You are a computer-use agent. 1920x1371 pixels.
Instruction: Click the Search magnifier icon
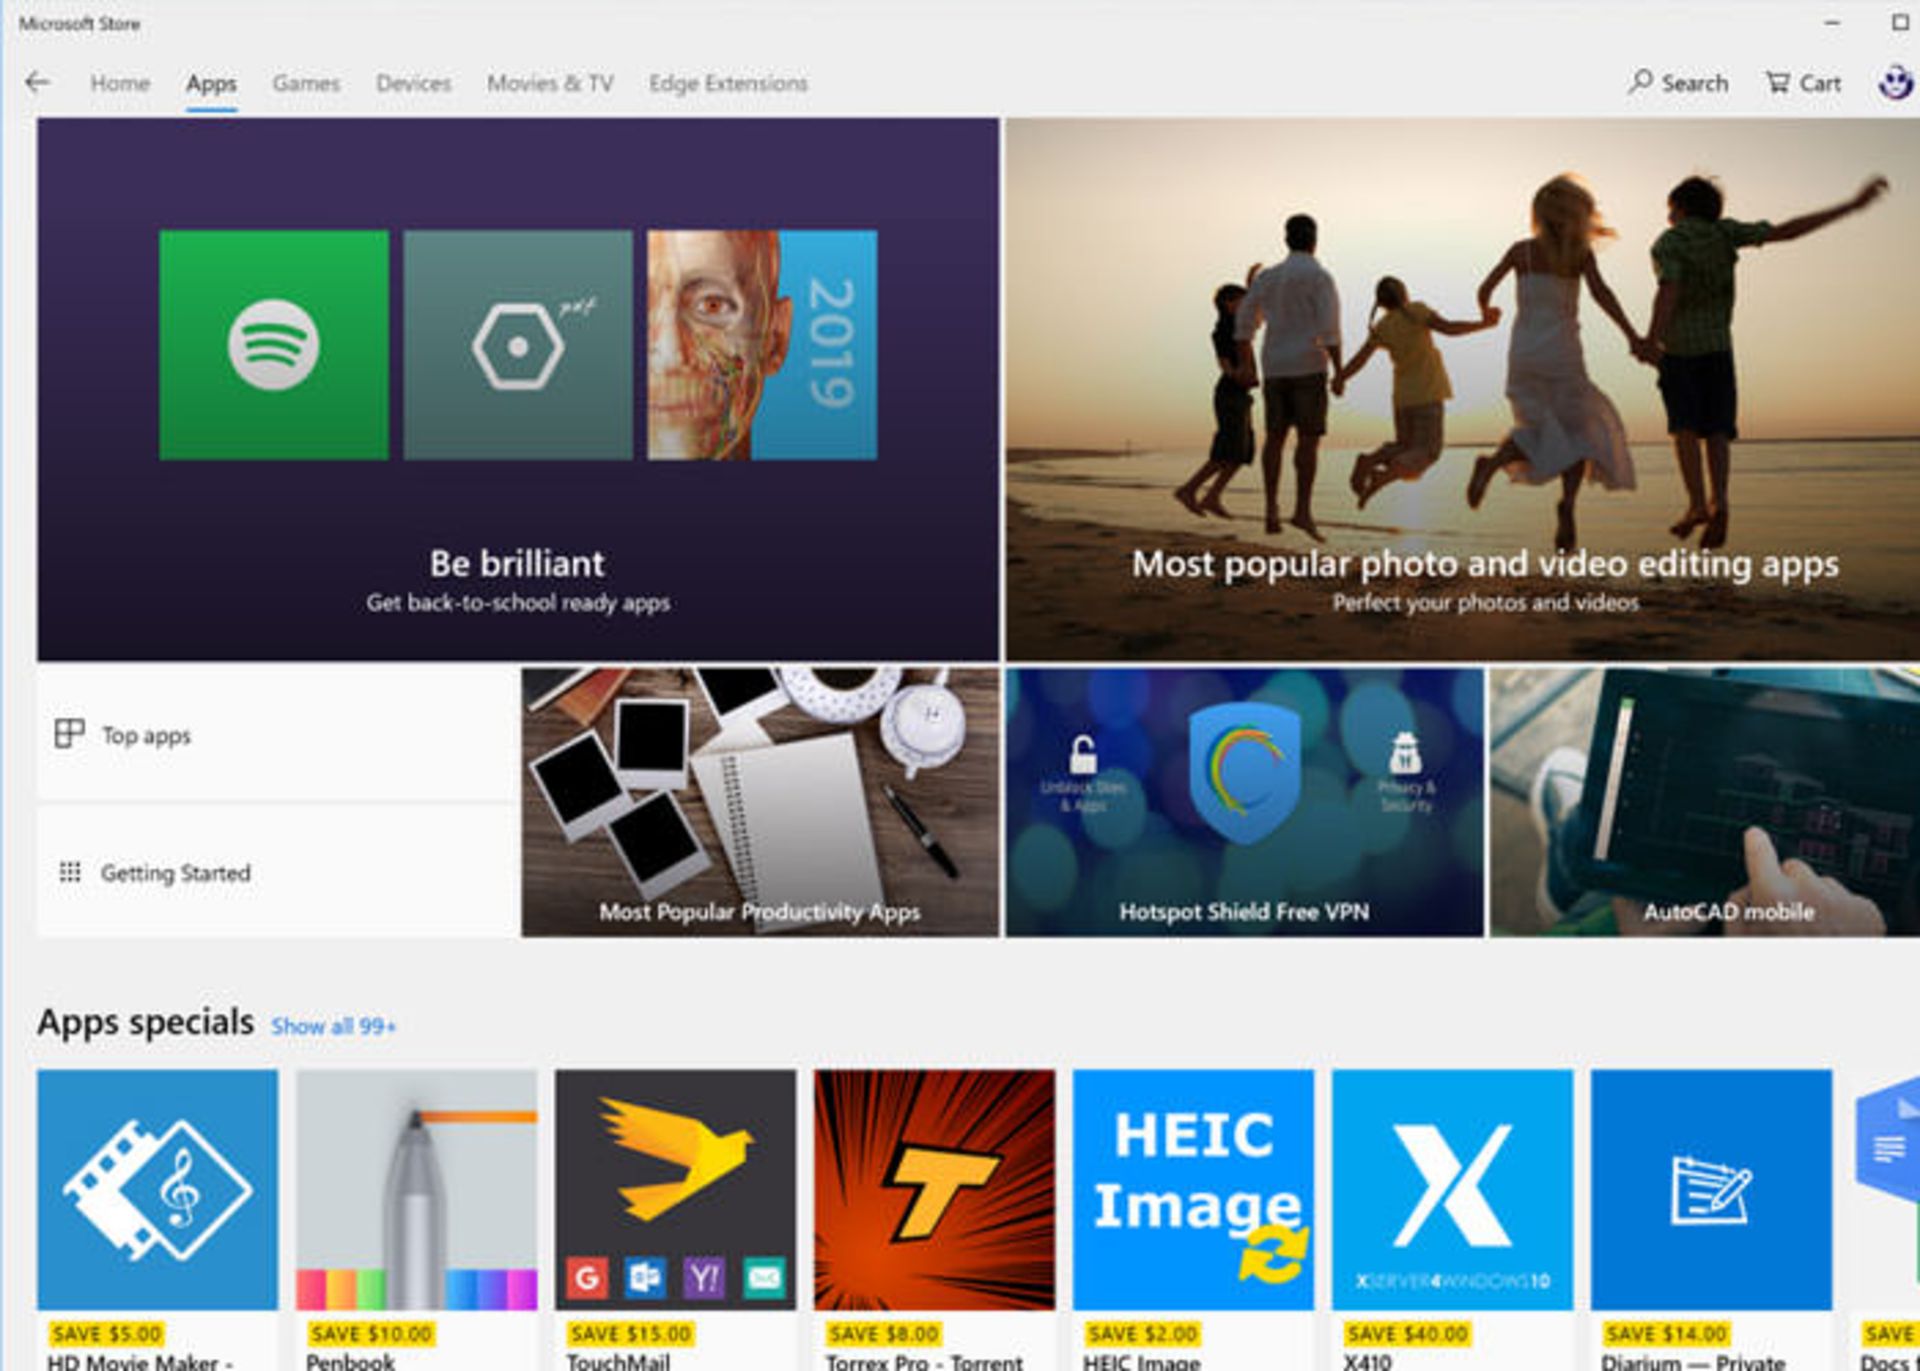(x=1640, y=81)
